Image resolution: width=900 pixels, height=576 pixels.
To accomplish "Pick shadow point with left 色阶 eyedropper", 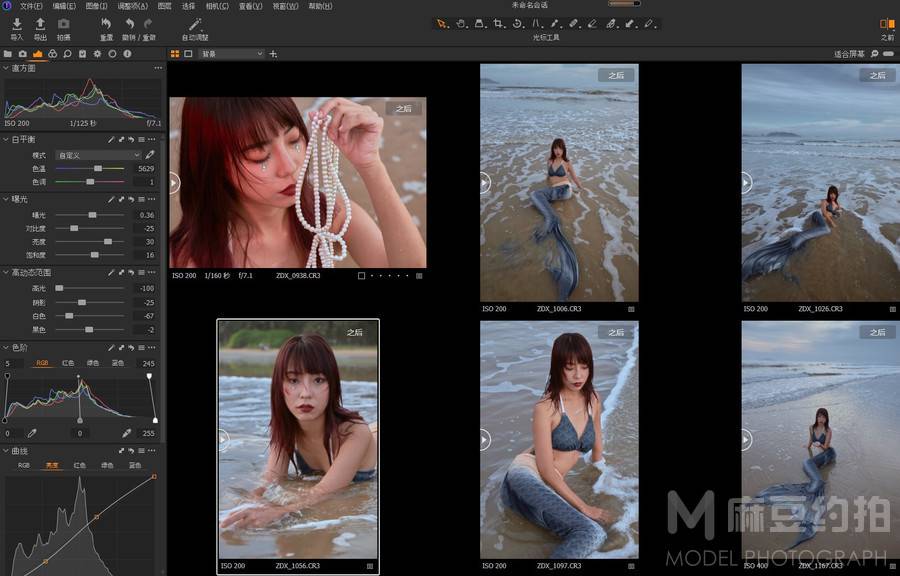I will point(32,433).
